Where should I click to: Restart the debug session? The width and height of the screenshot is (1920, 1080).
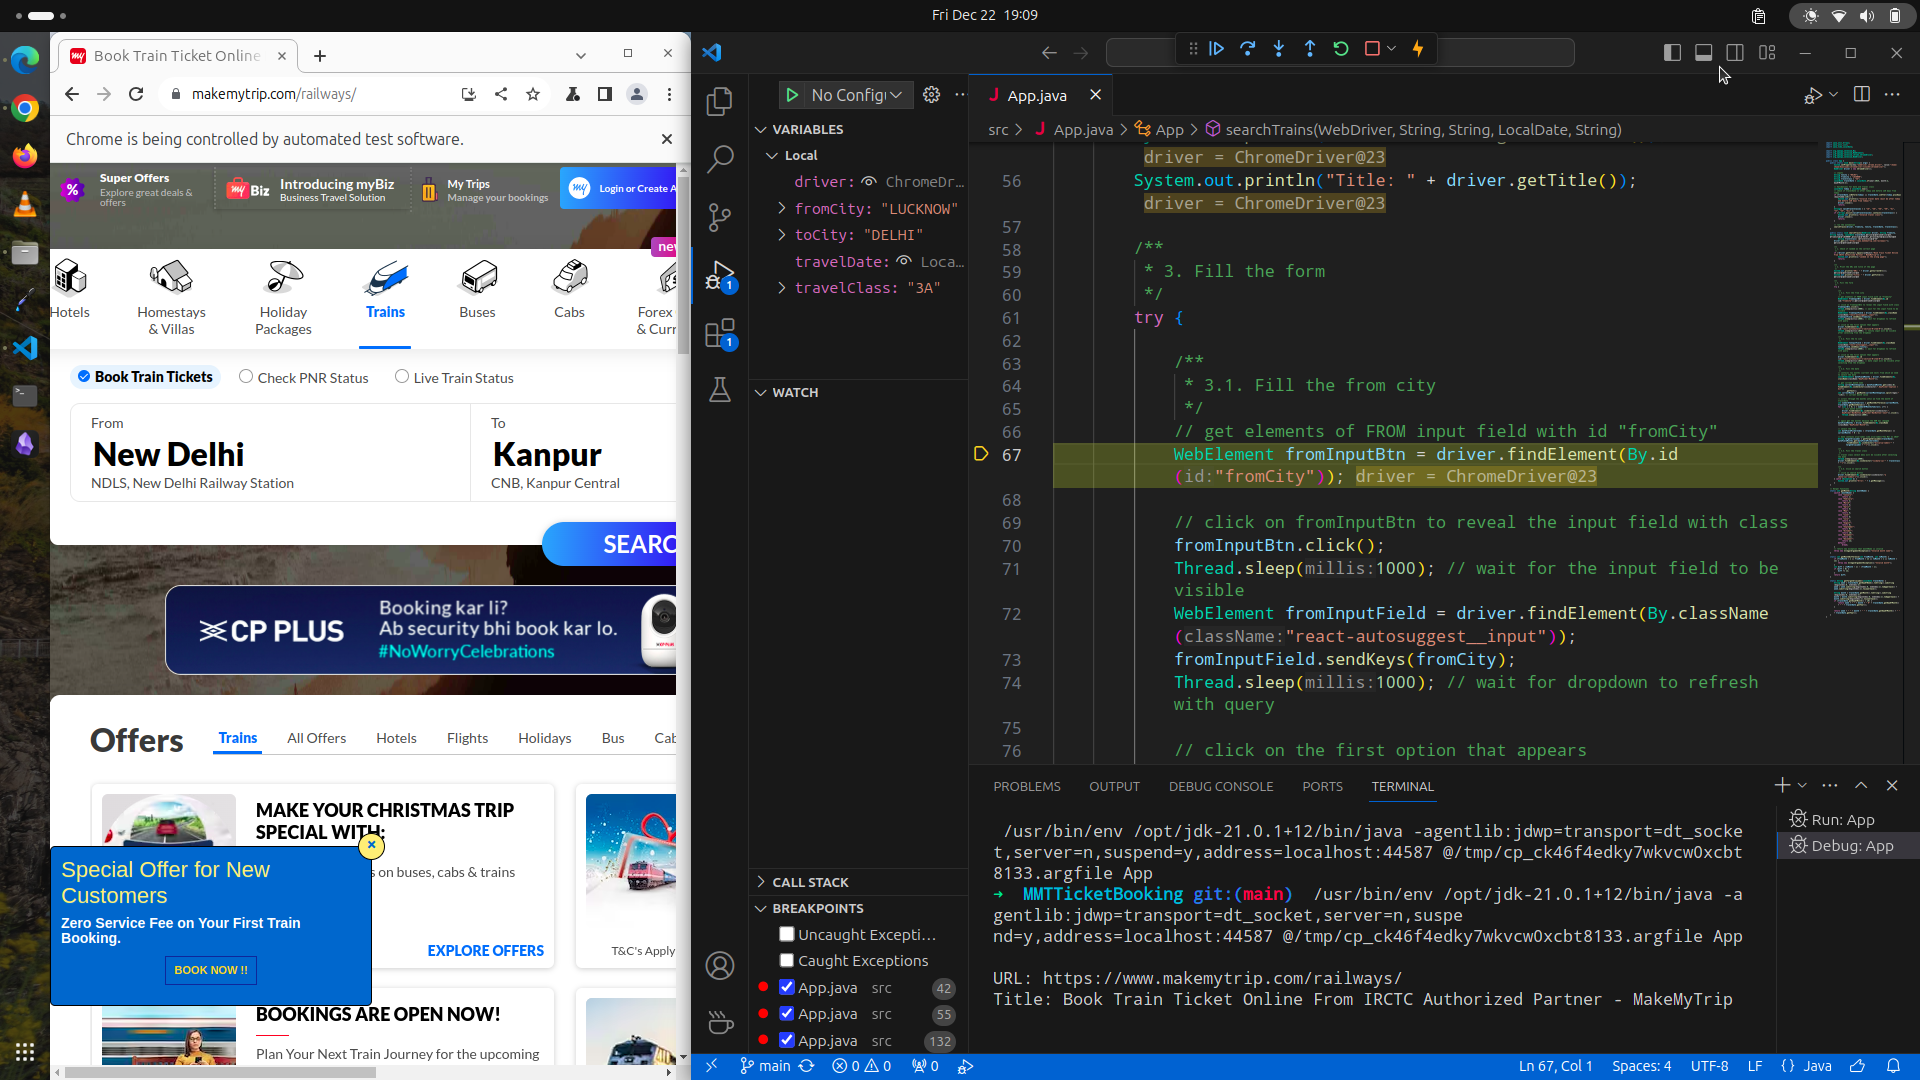[1341, 49]
